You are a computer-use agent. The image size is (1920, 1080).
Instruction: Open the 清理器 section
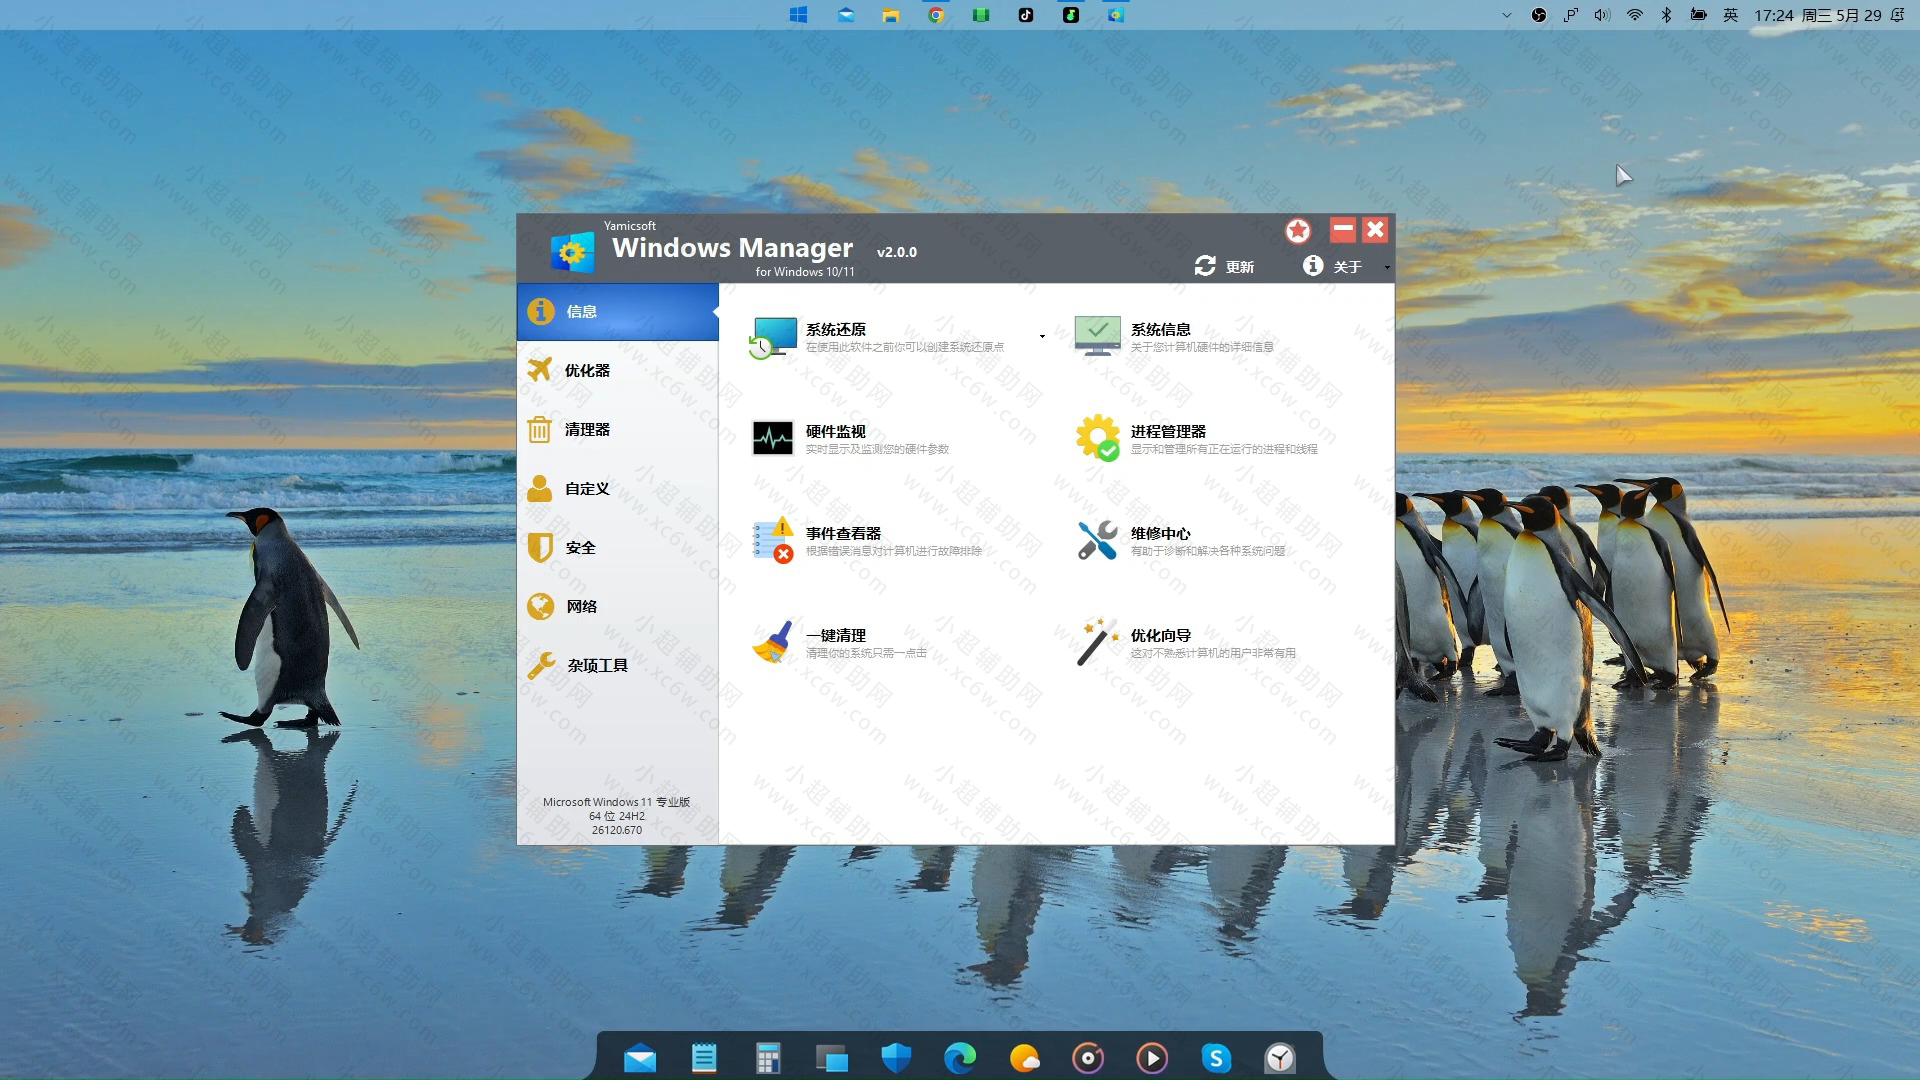point(589,429)
